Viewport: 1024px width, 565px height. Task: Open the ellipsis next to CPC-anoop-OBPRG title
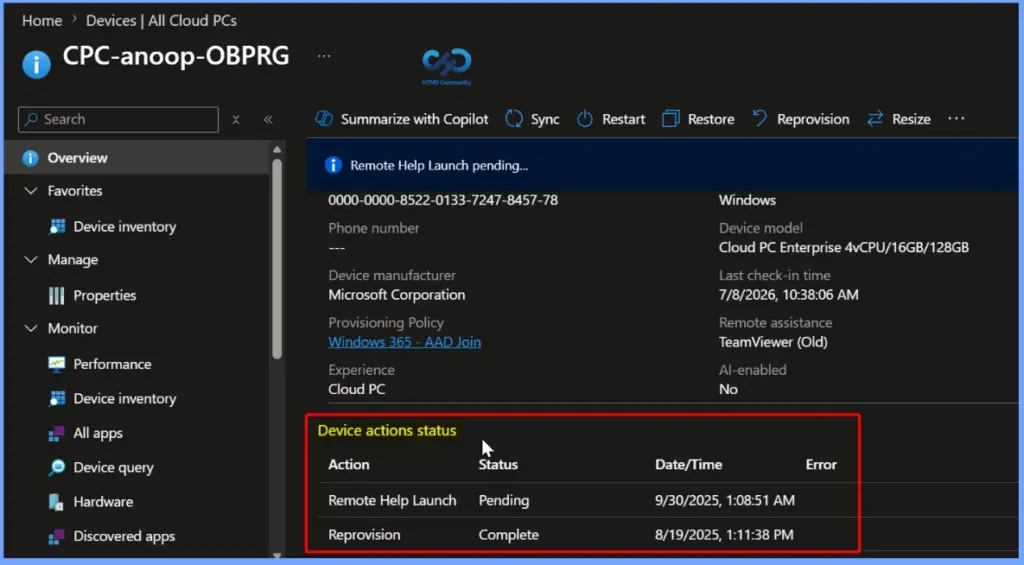(x=324, y=56)
